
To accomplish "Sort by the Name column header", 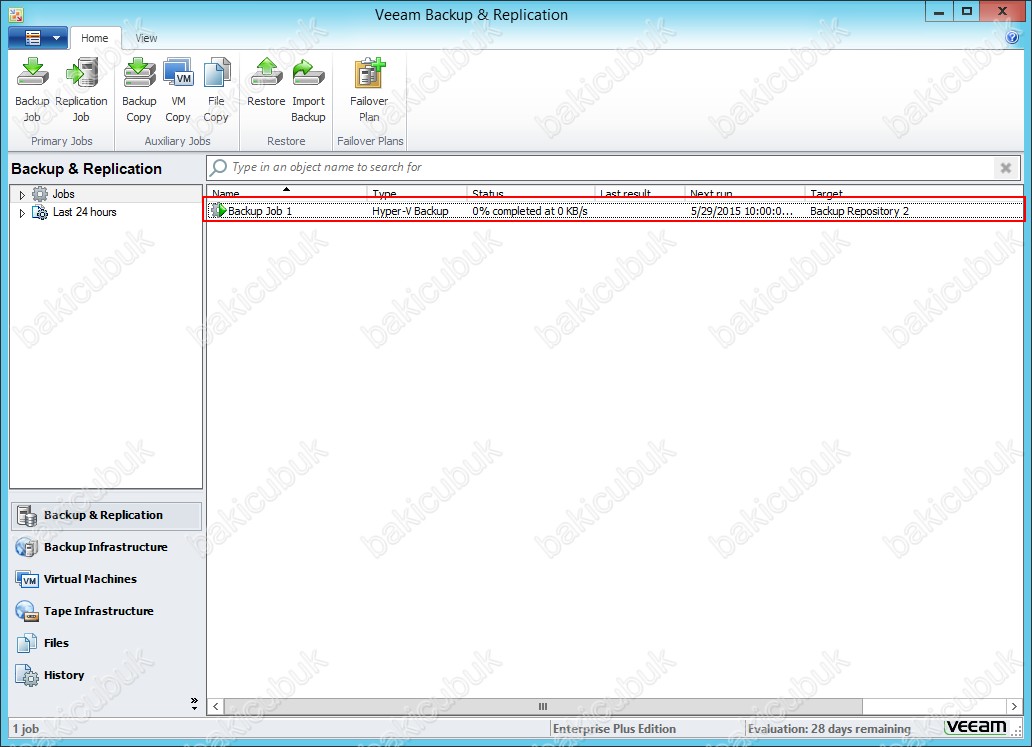I will (287, 192).
